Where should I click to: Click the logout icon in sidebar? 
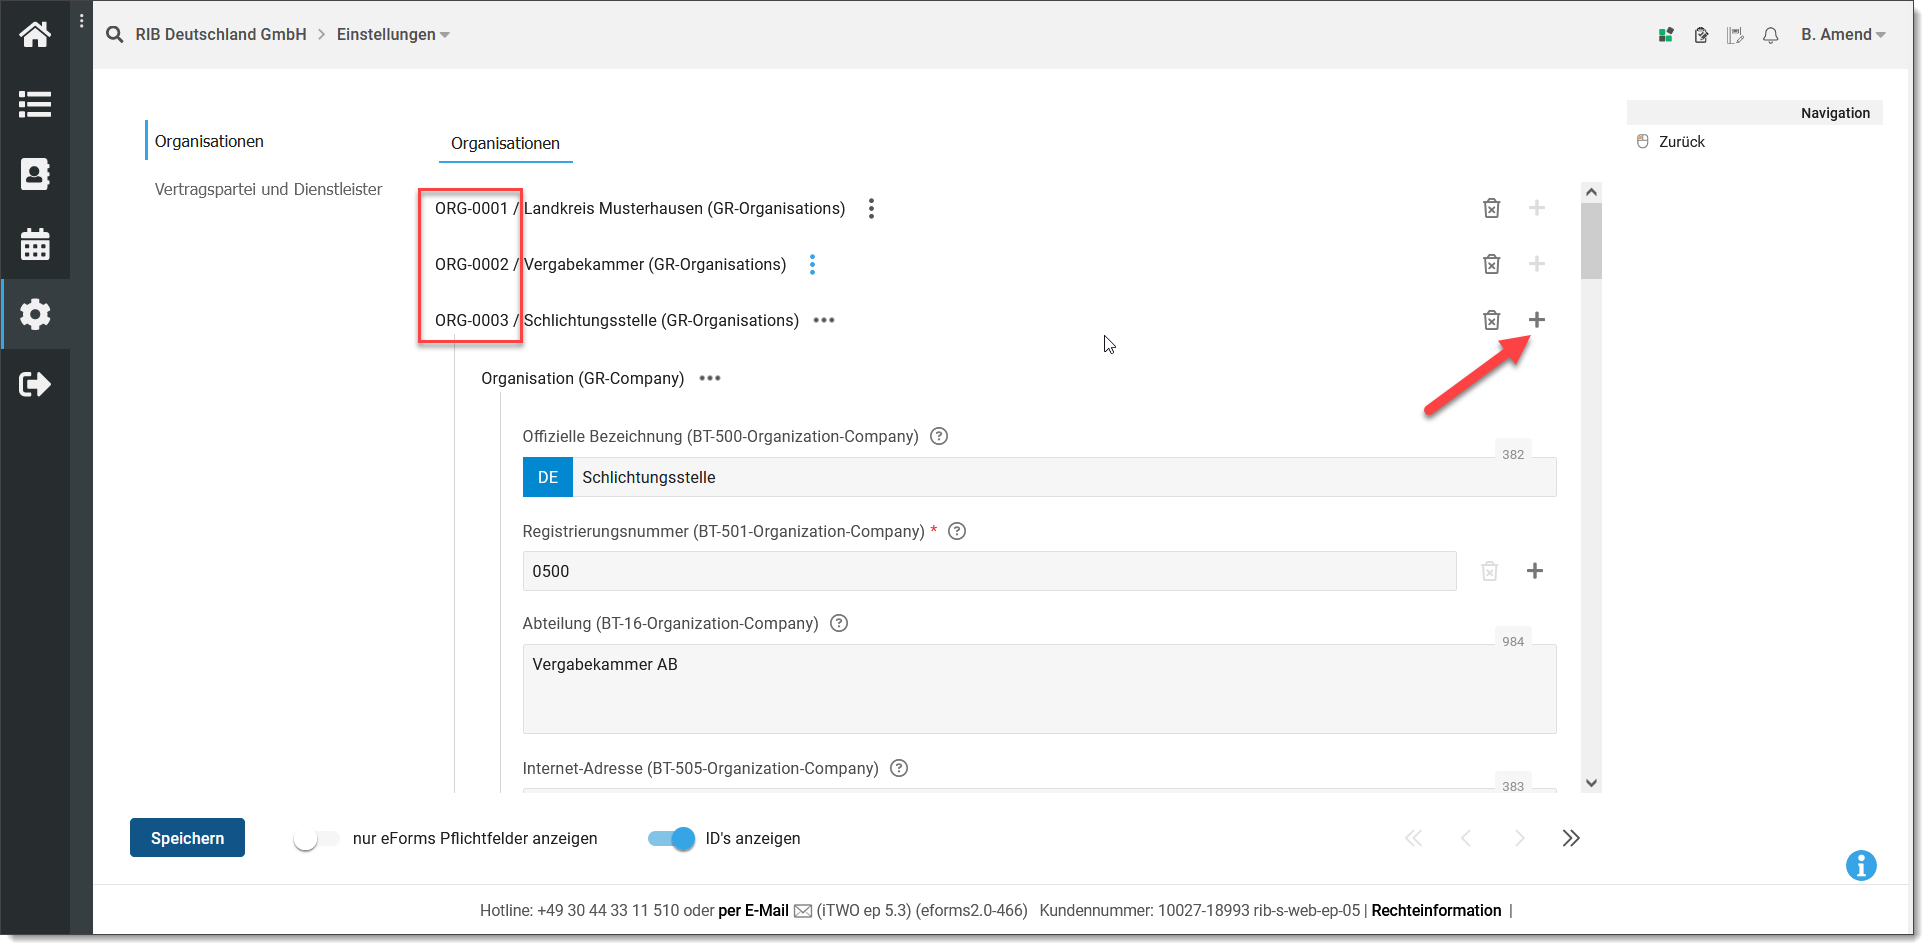pyautogui.click(x=35, y=384)
